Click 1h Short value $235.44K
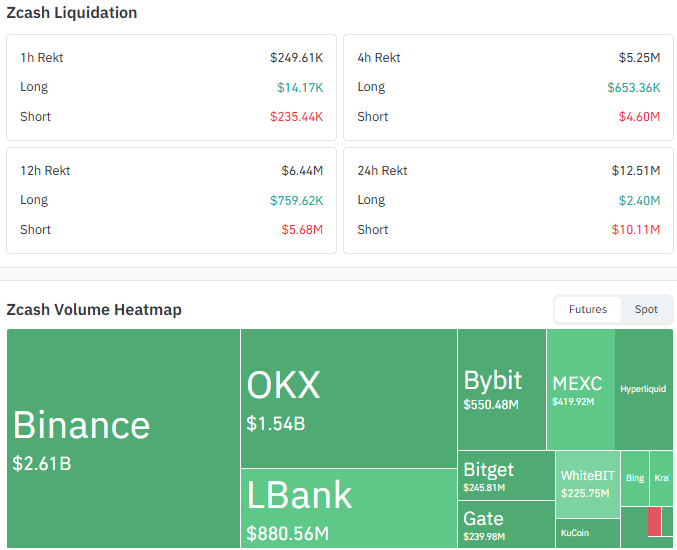Viewport: 677px width, 550px height. point(296,117)
